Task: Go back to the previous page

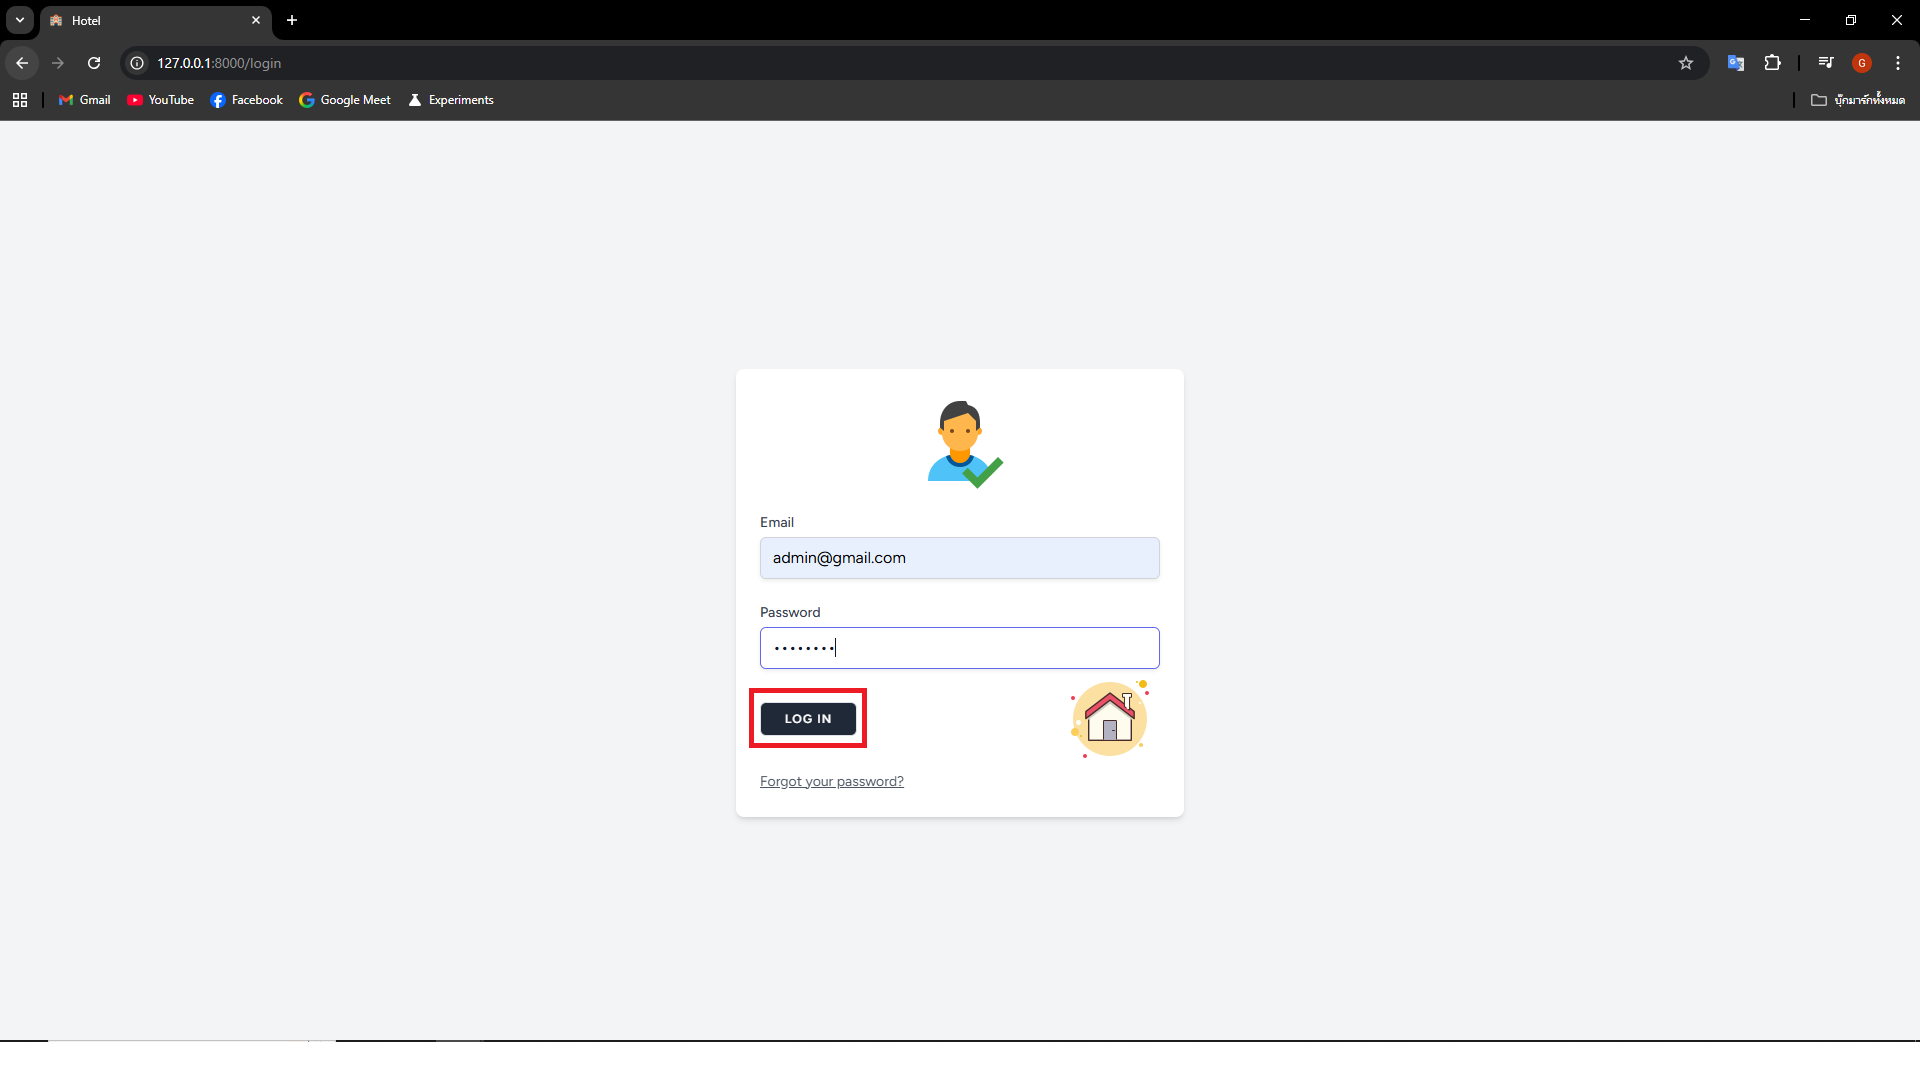Action: [x=22, y=63]
